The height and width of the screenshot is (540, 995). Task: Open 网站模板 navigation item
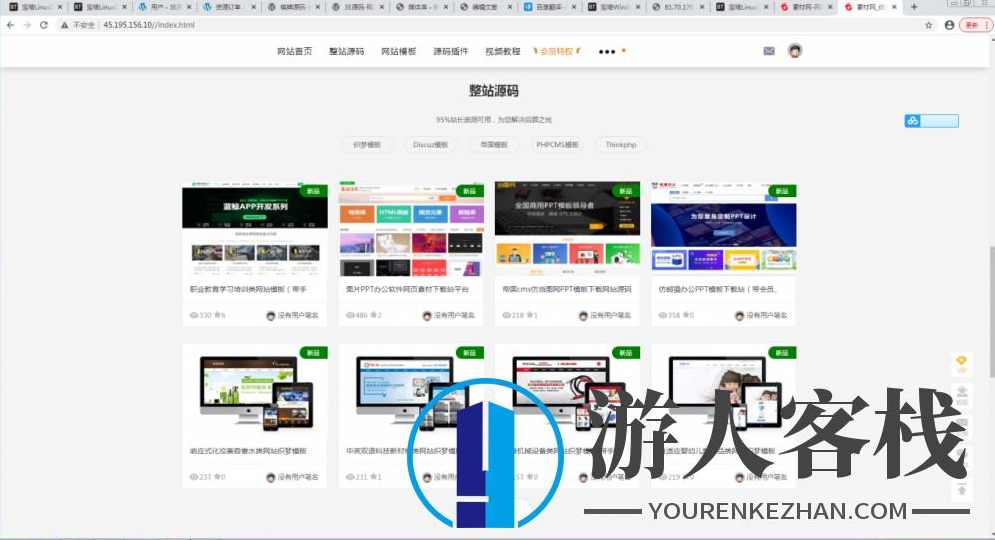pyautogui.click(x=399, y=51)
